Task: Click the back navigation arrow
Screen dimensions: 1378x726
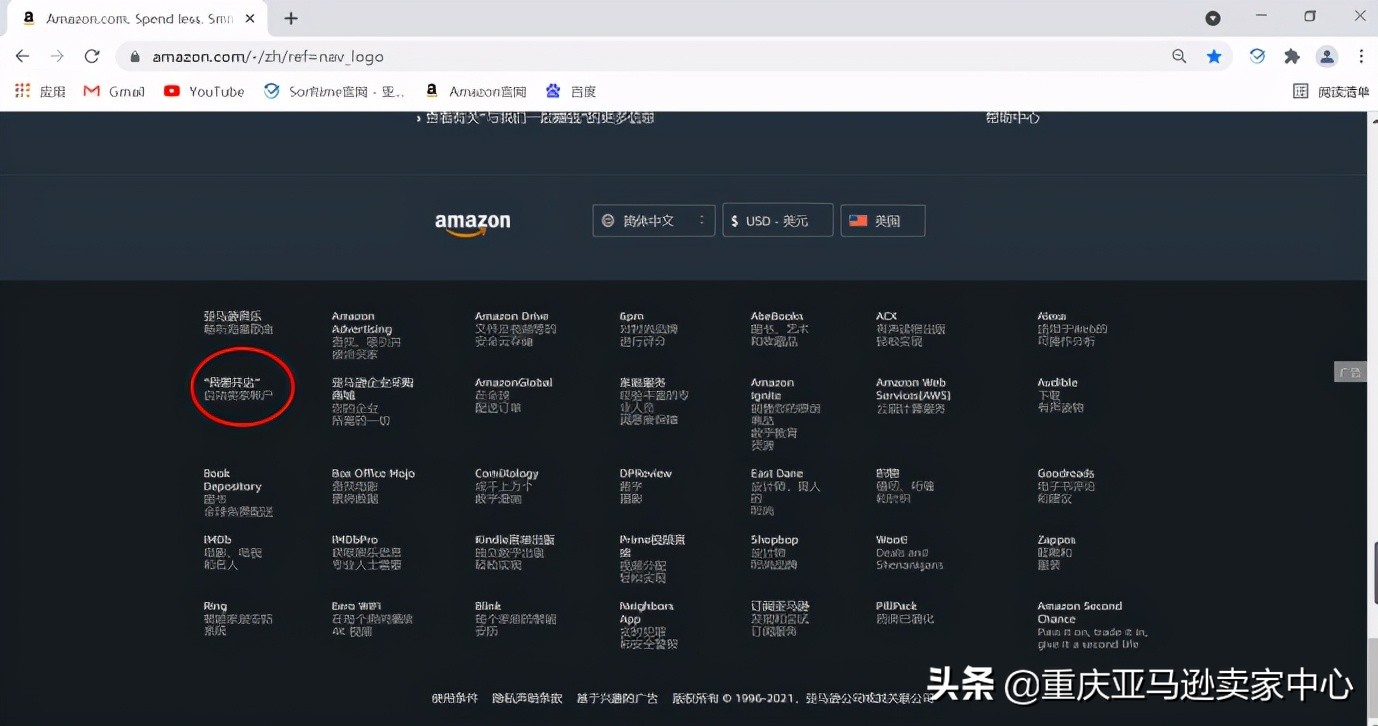Action: point(22,57)
